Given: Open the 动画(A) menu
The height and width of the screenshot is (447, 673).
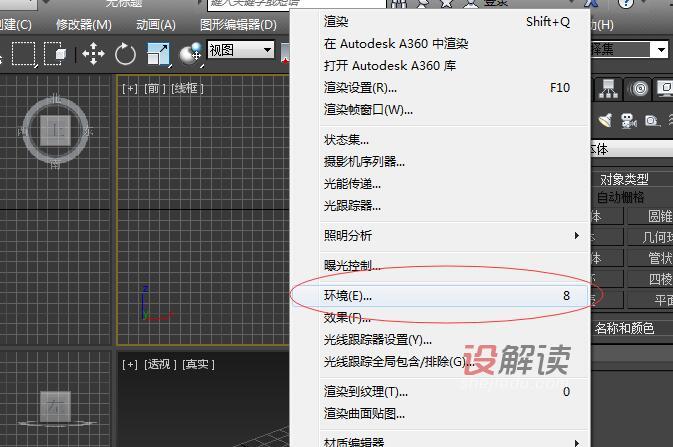Looking at the screenshot, I should click(x=156, y=25).
